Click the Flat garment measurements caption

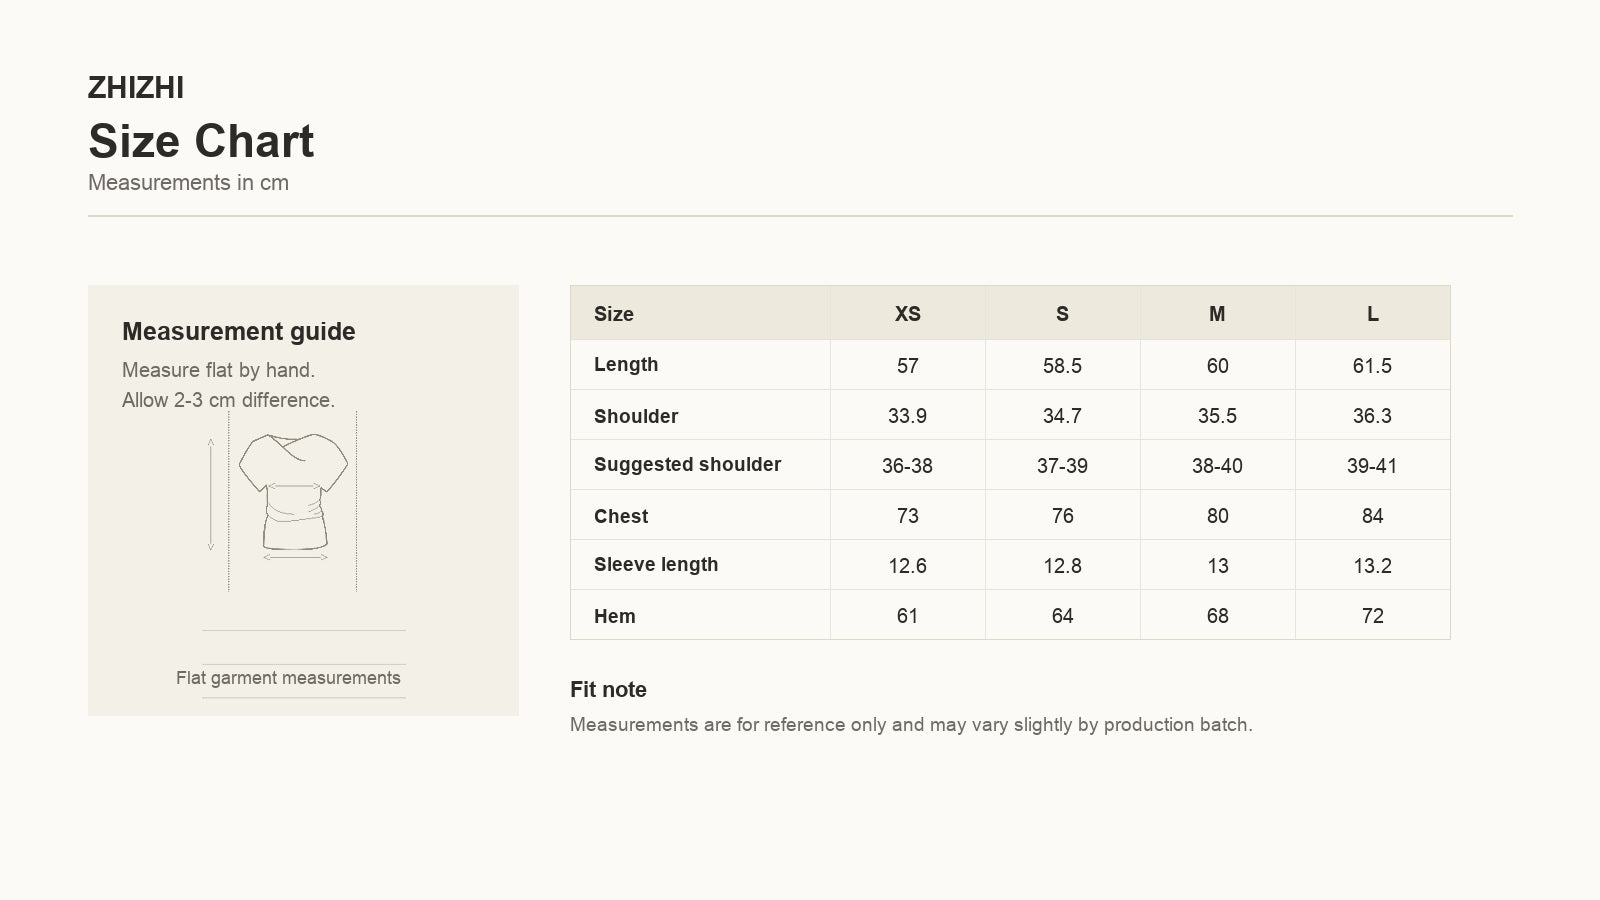coord(288,678)
